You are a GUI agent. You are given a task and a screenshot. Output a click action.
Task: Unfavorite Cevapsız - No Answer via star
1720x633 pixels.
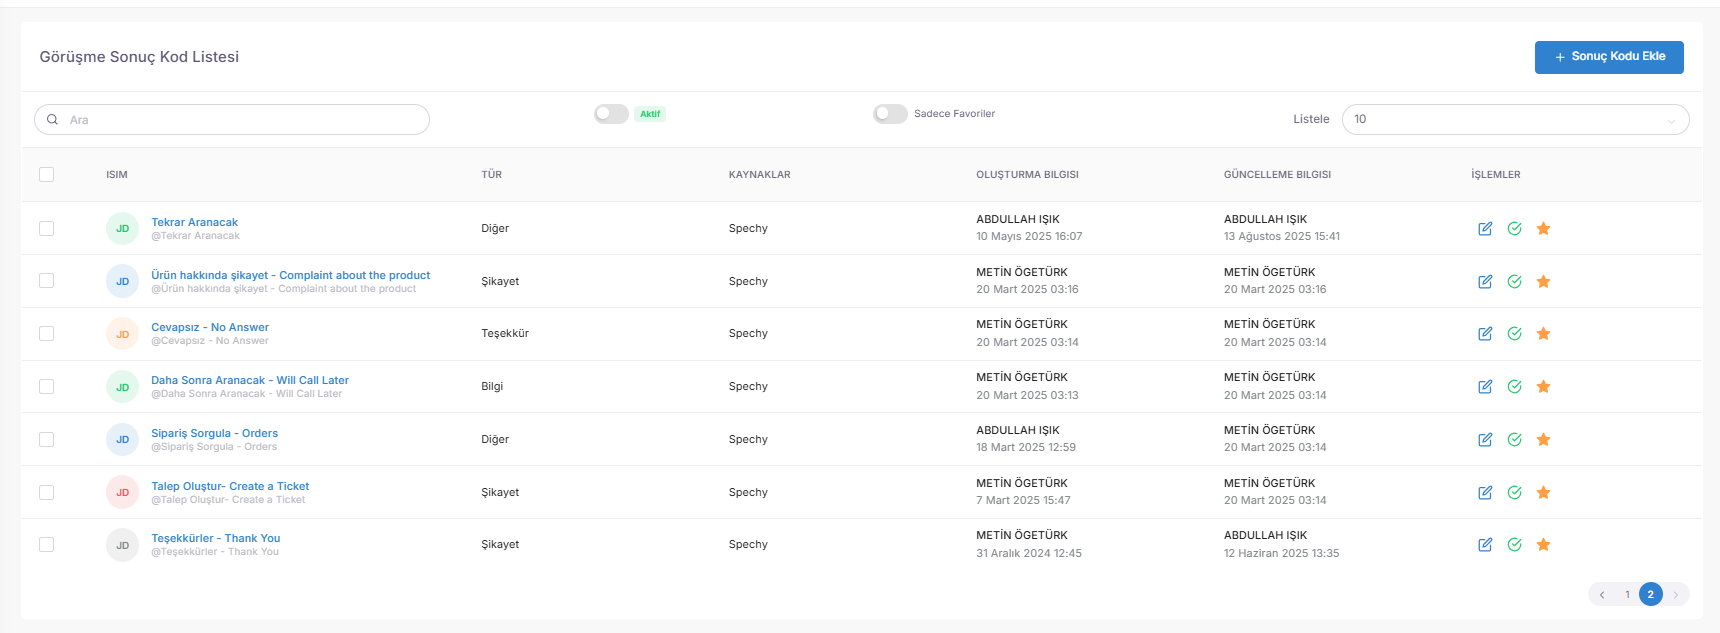click(x=1543, y=334)
